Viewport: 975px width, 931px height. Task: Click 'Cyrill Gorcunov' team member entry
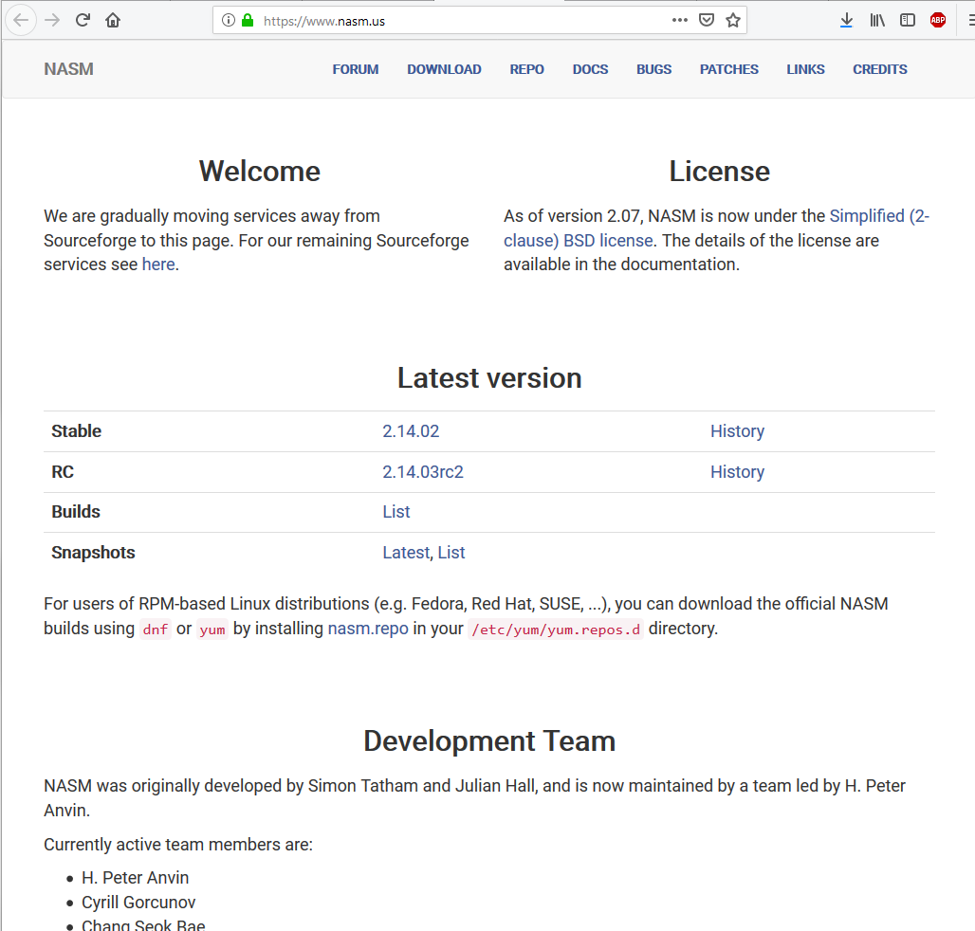(x=139, y=902)
